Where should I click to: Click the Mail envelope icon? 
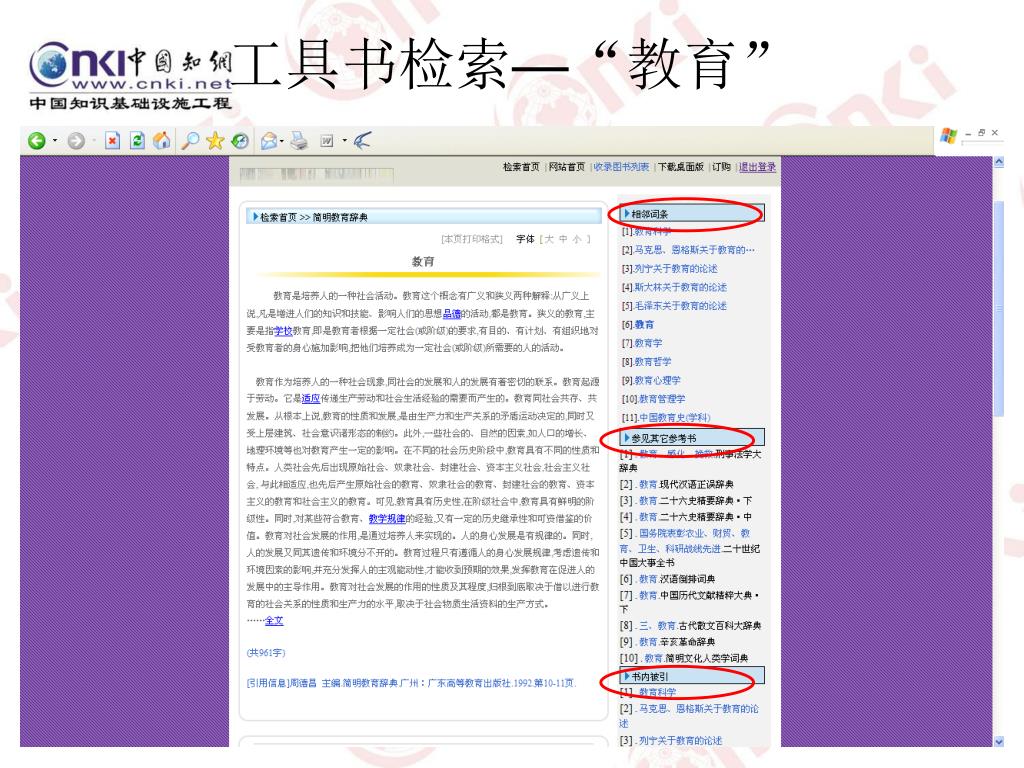pyautogui.click(x=268, y=140)
